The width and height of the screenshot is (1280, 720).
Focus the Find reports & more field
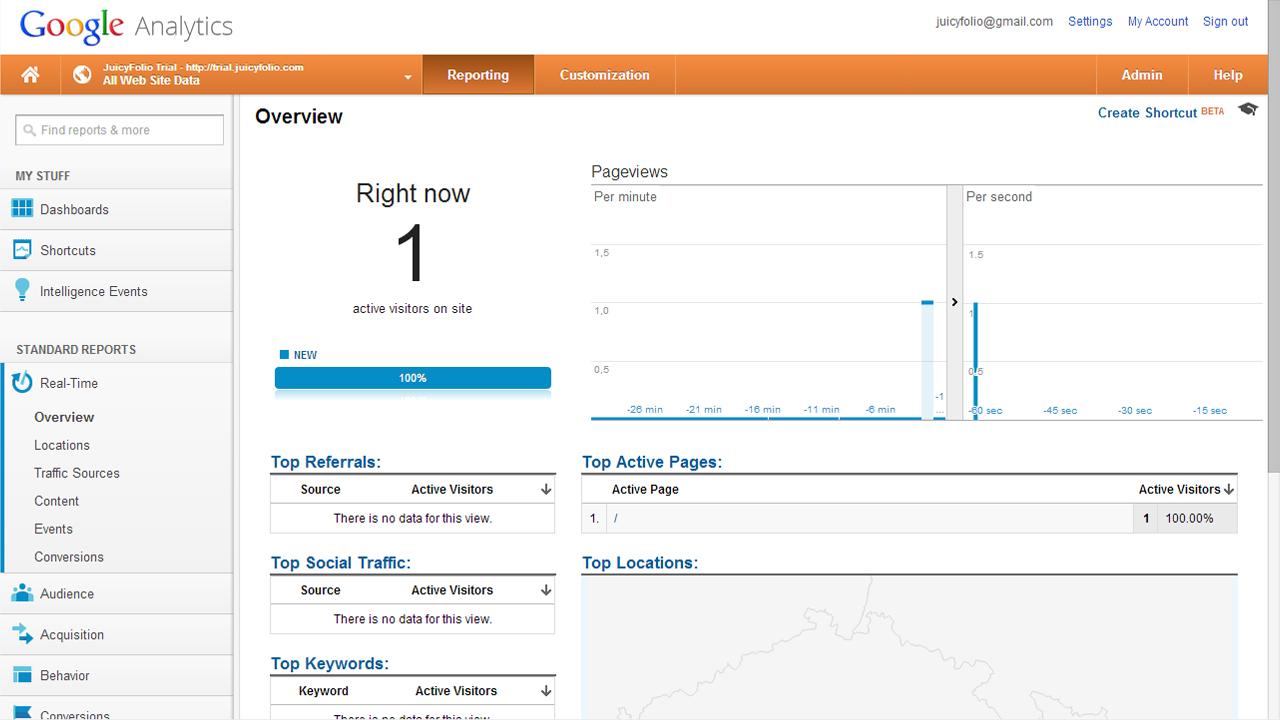[120, 130]
